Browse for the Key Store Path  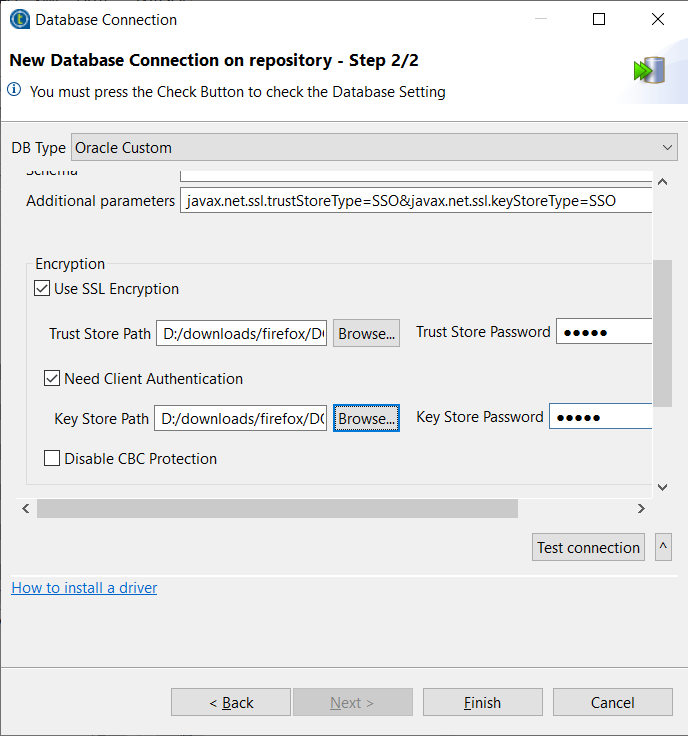coord(366,418)
